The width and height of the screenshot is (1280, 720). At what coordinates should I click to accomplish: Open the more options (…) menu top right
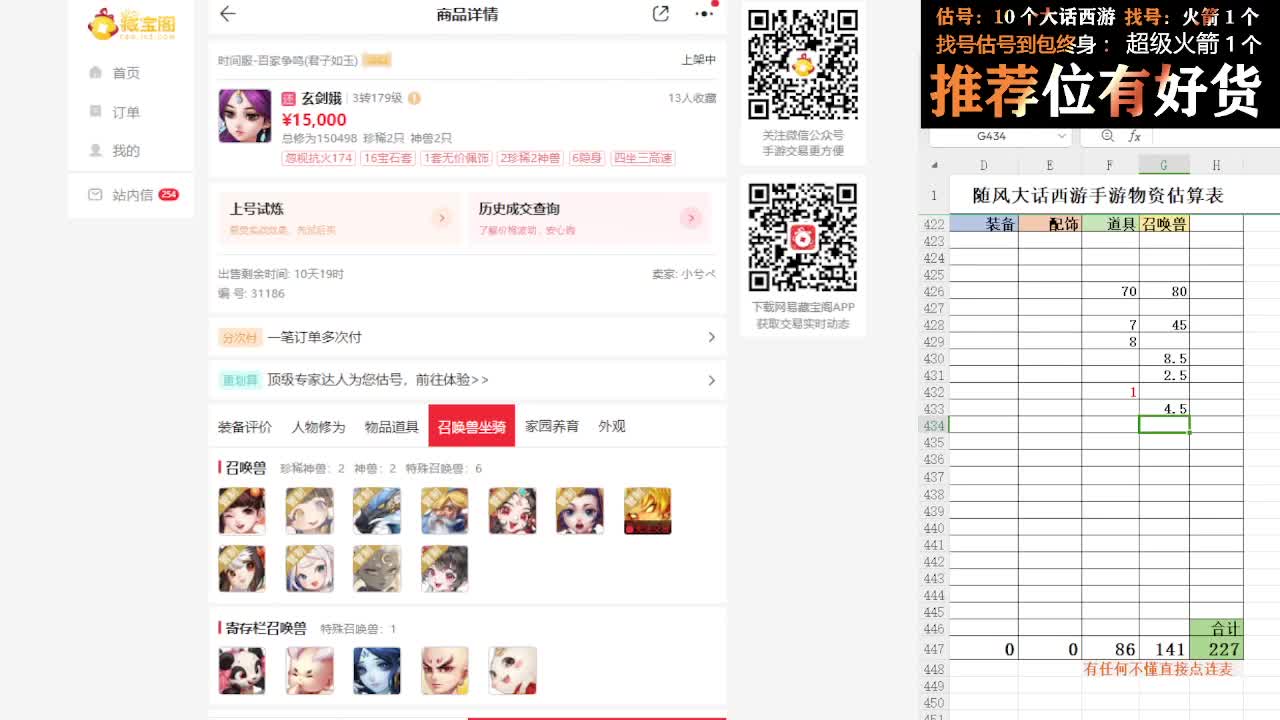pos(703,15)
